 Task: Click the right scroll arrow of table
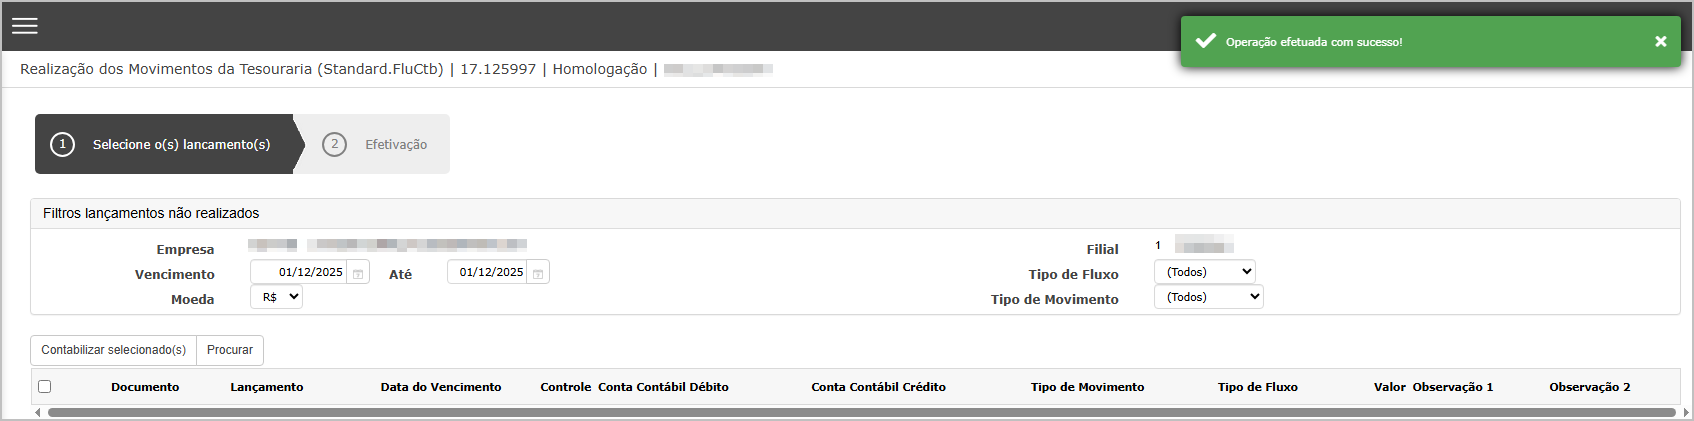(1685, 412)
